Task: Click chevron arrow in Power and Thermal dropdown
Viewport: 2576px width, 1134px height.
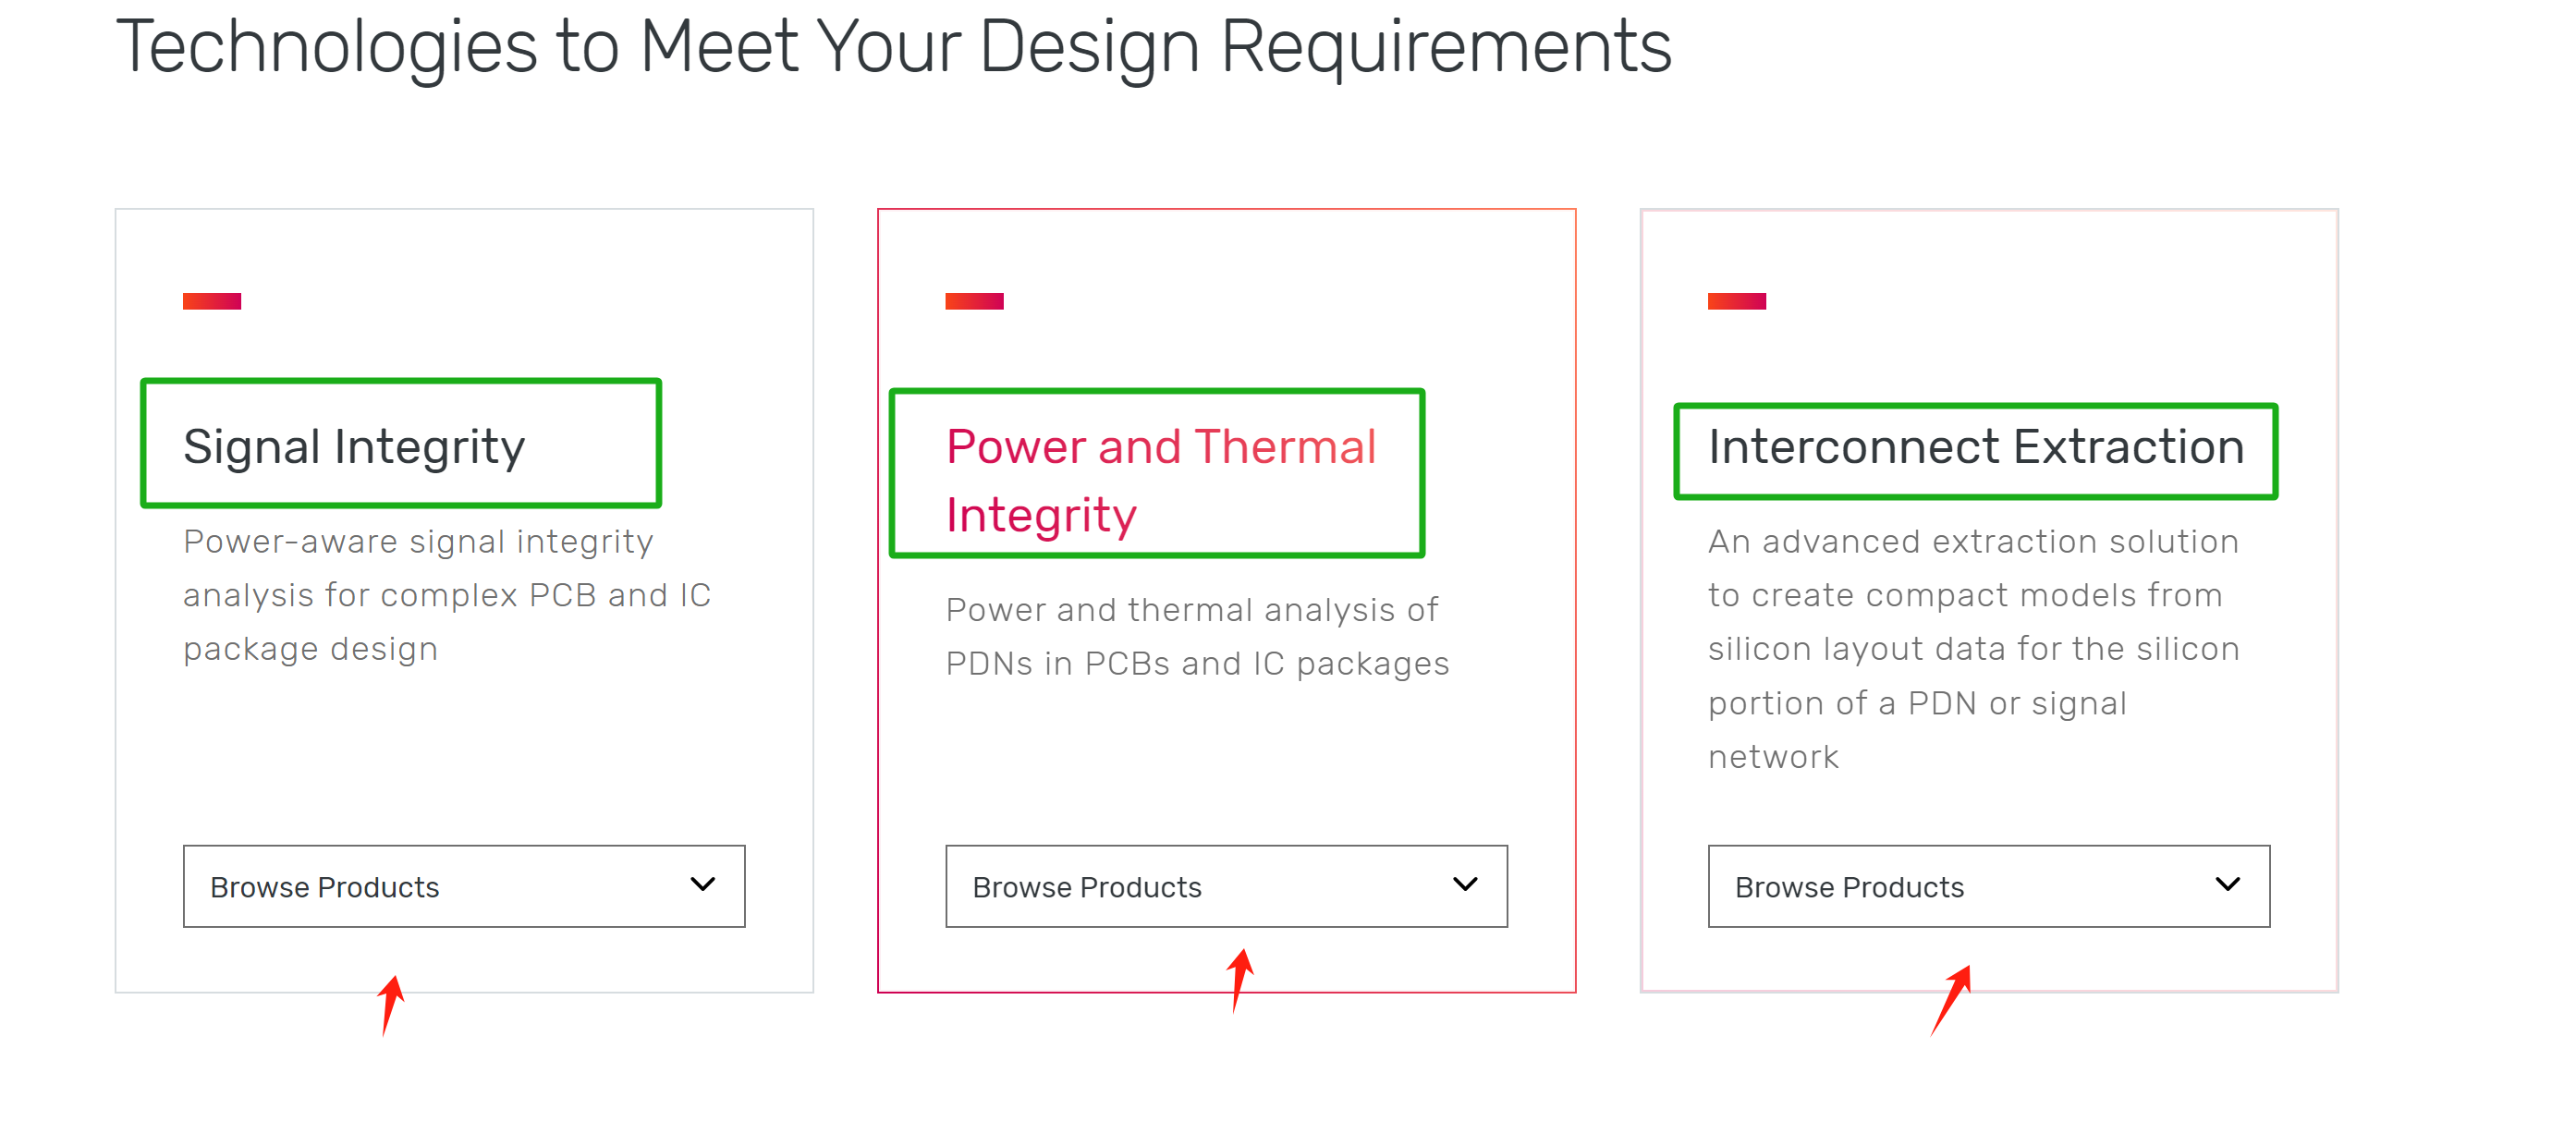Action: pyautogui.click(x=1465, y=885)
